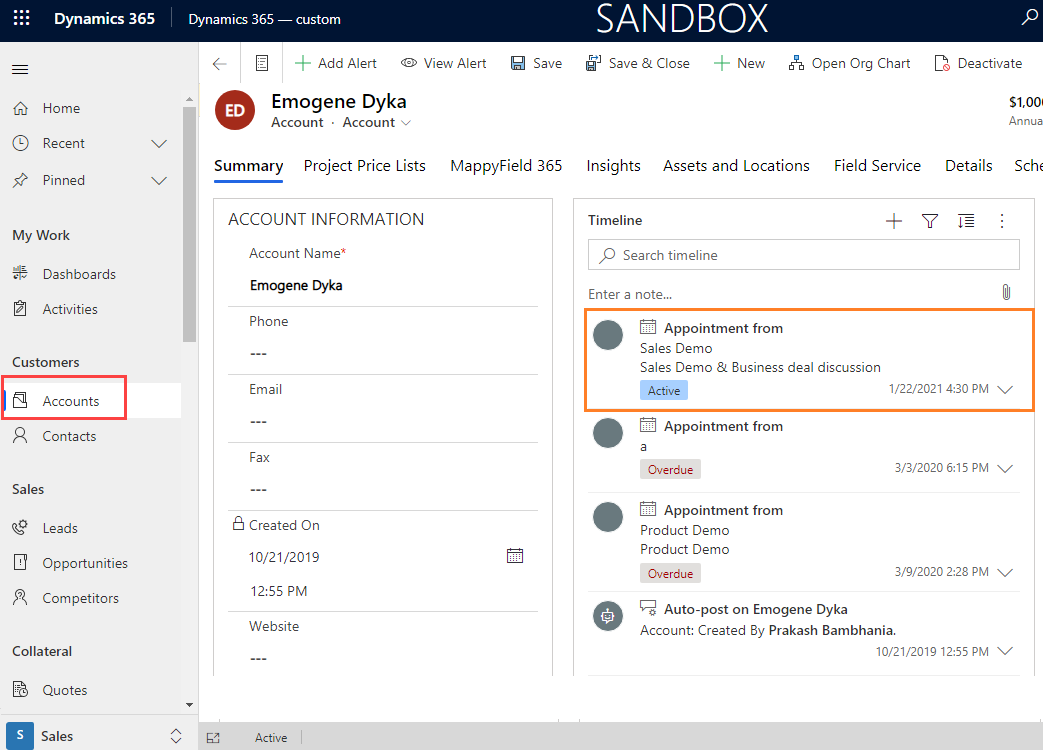Open the Created On calendar picker

click(515, 556)
